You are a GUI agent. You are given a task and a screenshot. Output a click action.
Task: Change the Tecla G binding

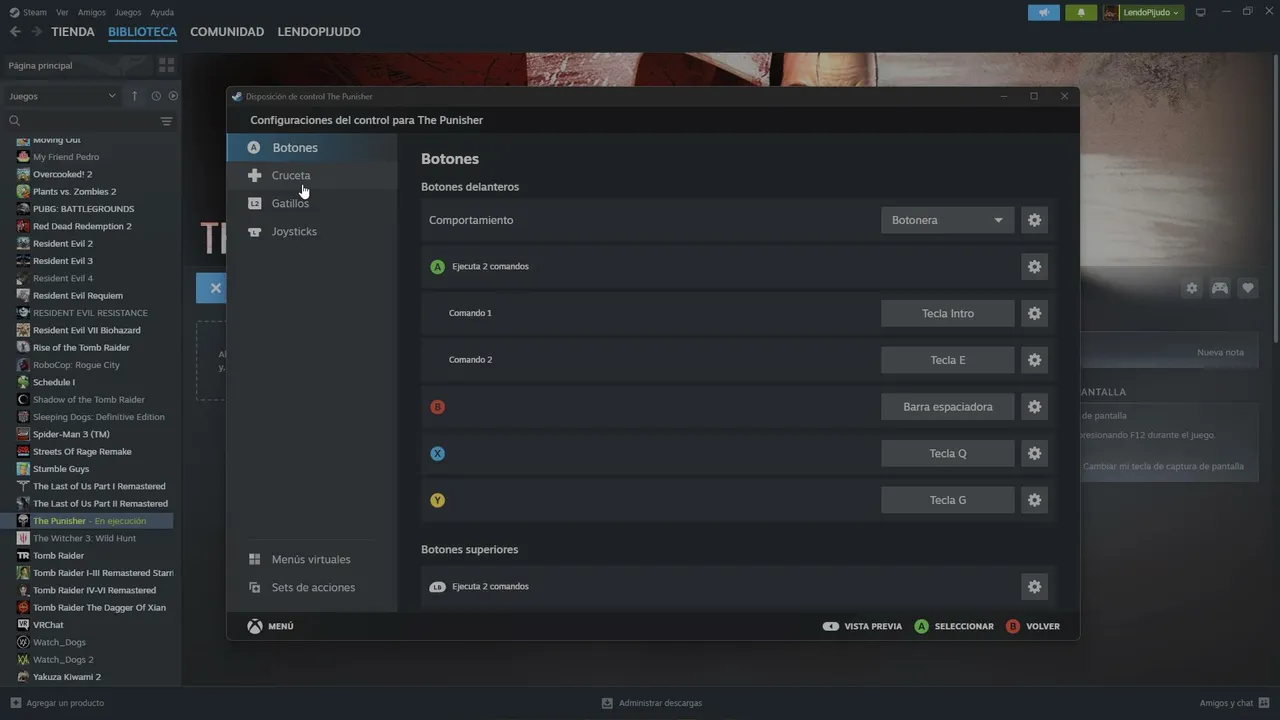click(947, 500)
